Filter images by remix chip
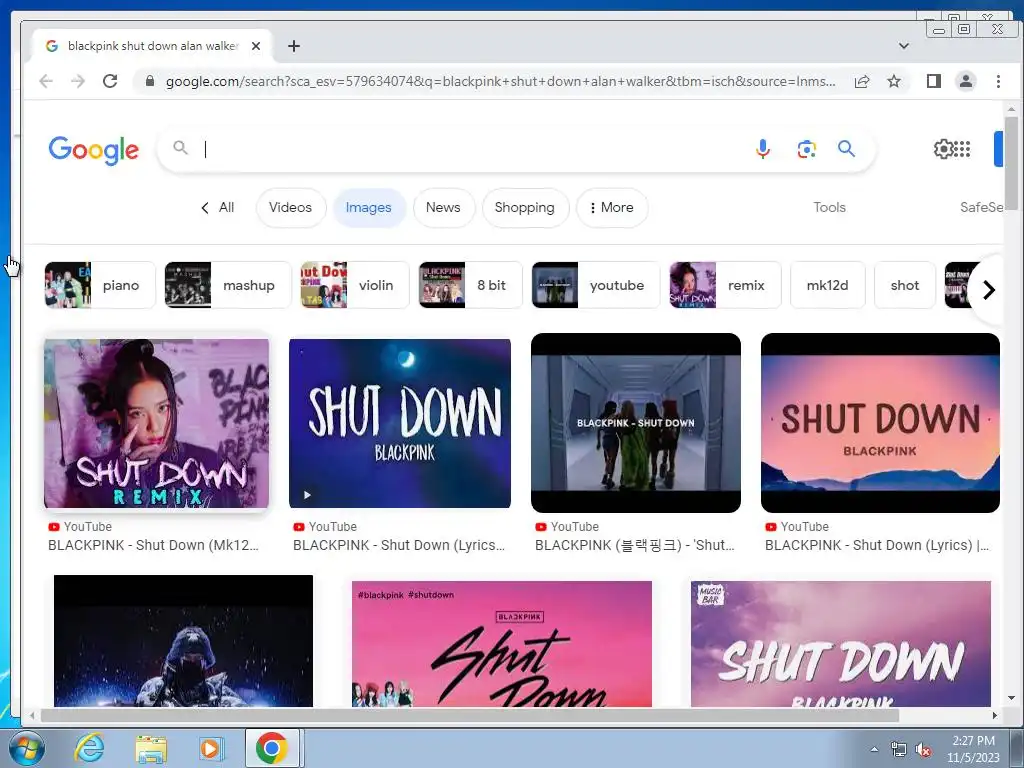Screen dimensions: 1024x768 pyautogui.click(x=725, y=285)
